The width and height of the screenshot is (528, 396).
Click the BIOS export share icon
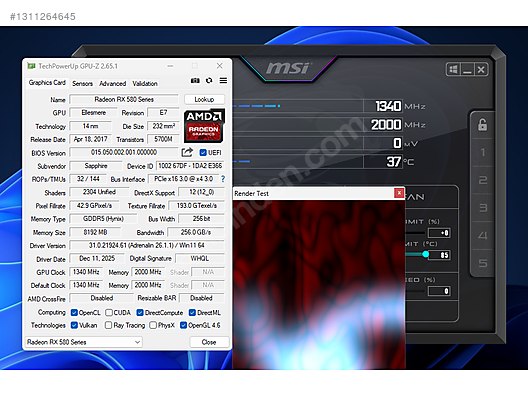[x=187, y=152]
